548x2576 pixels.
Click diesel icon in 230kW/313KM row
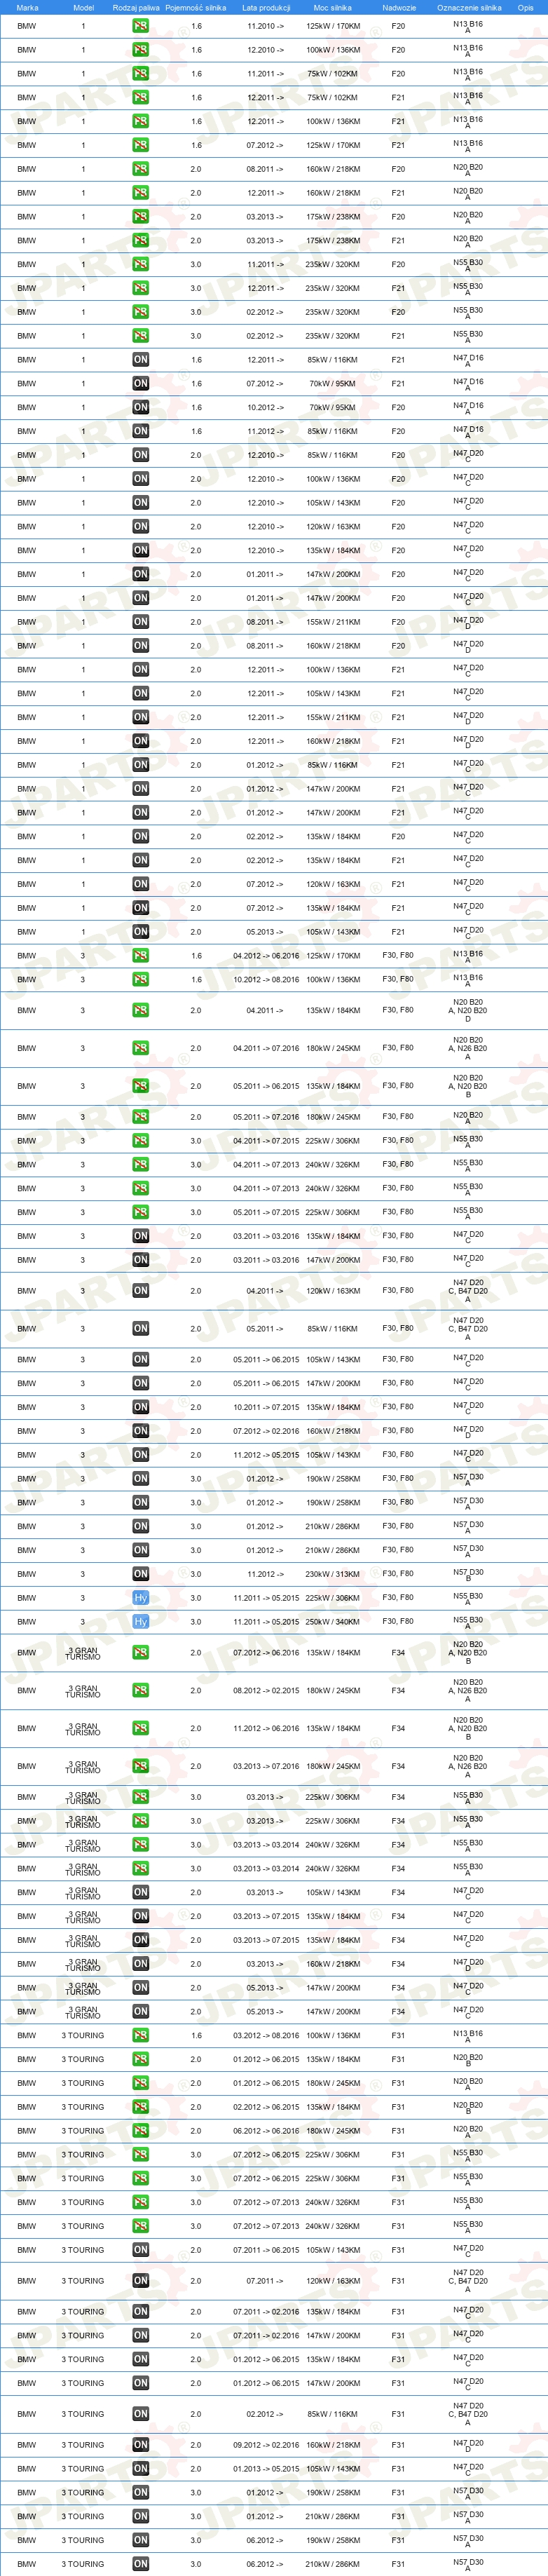point(141,1574)
